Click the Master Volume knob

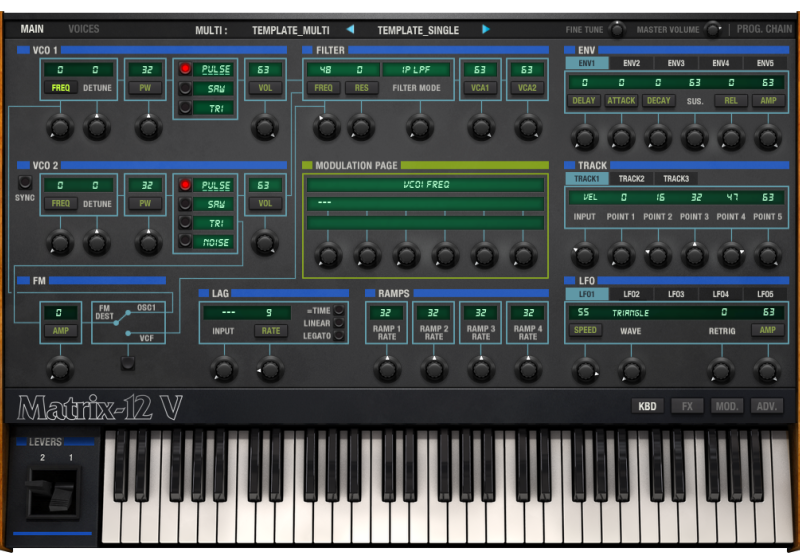[712, 29]
